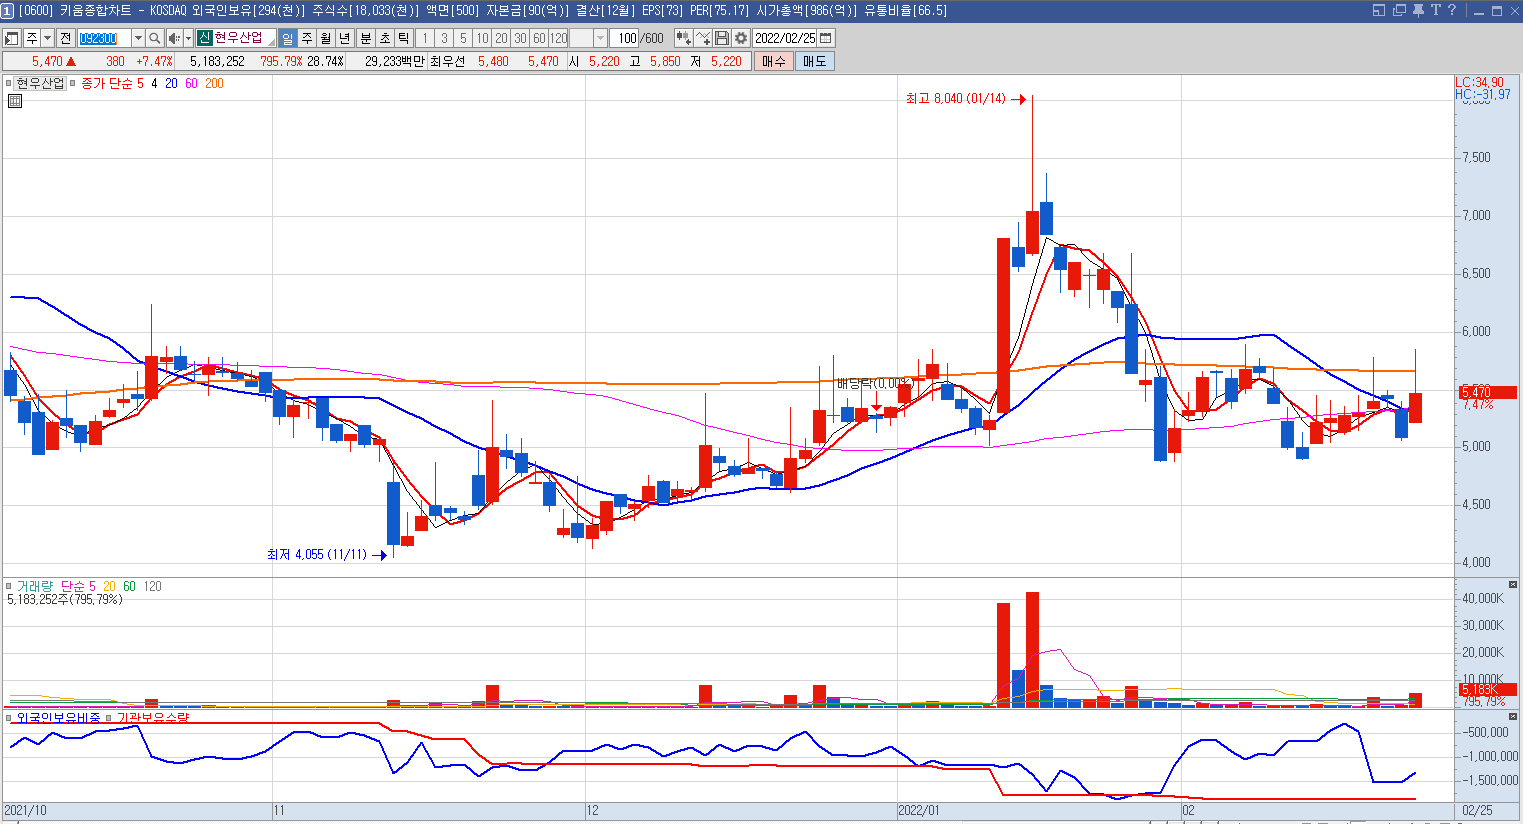Select second 초 chart period
The image size is (1523, 824).
click(385, 38)
